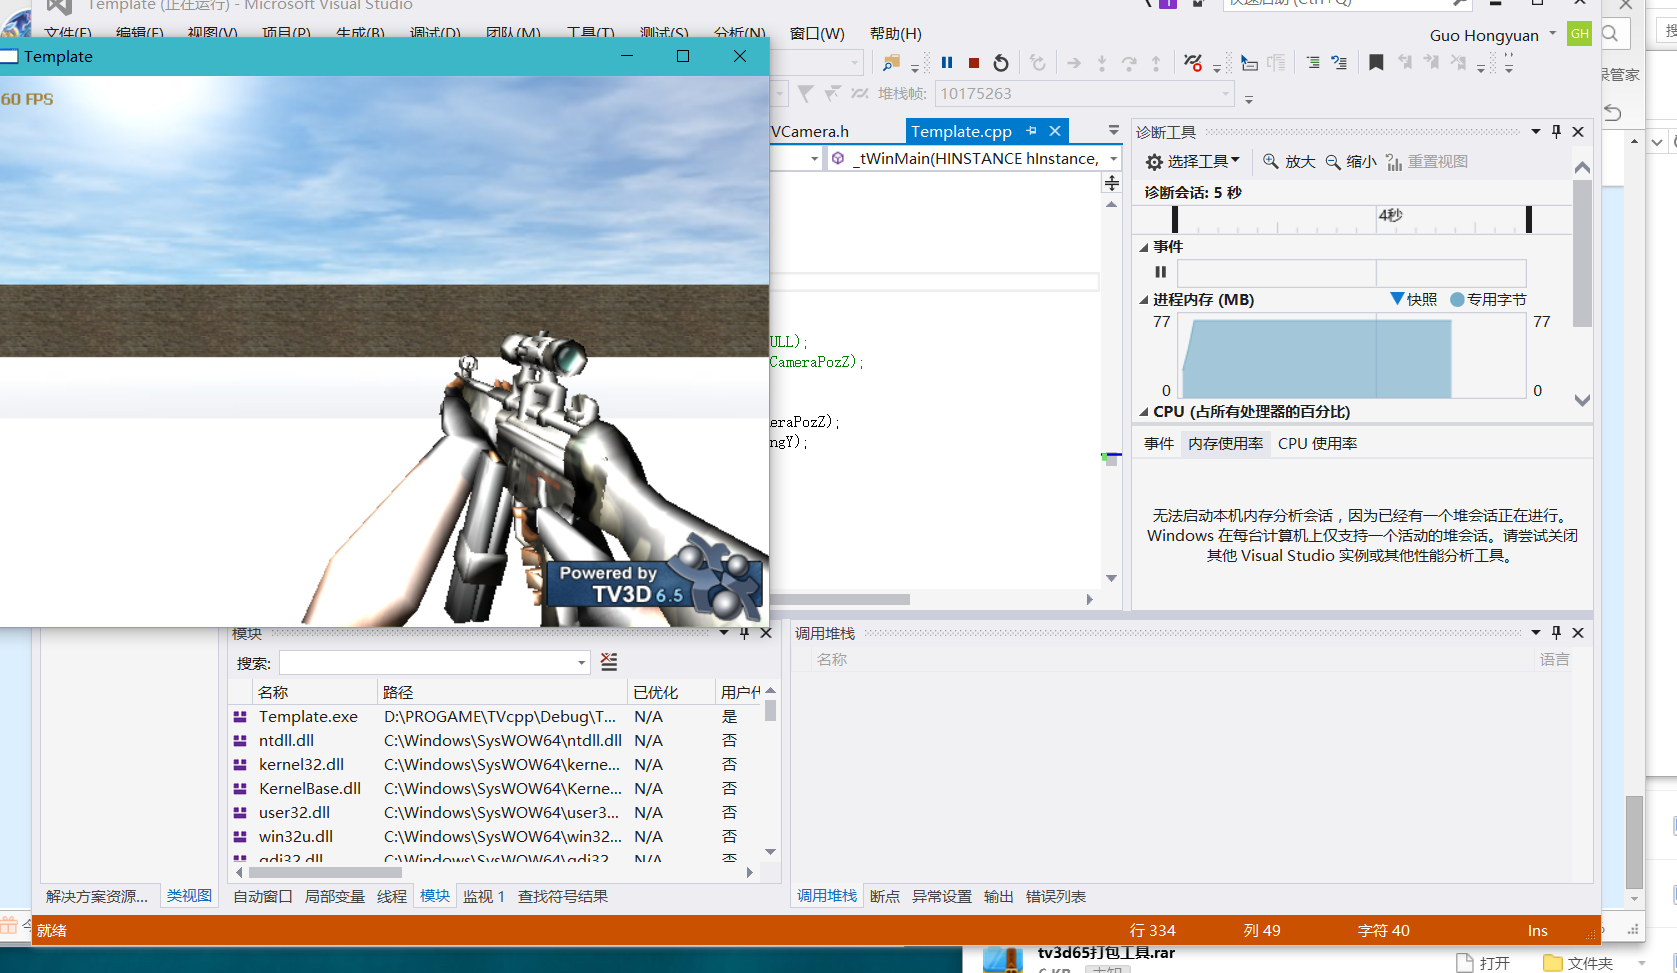The image size is (1677, 973).
Task: Click the Step Over icon
Action: [x=1129, y=63]
